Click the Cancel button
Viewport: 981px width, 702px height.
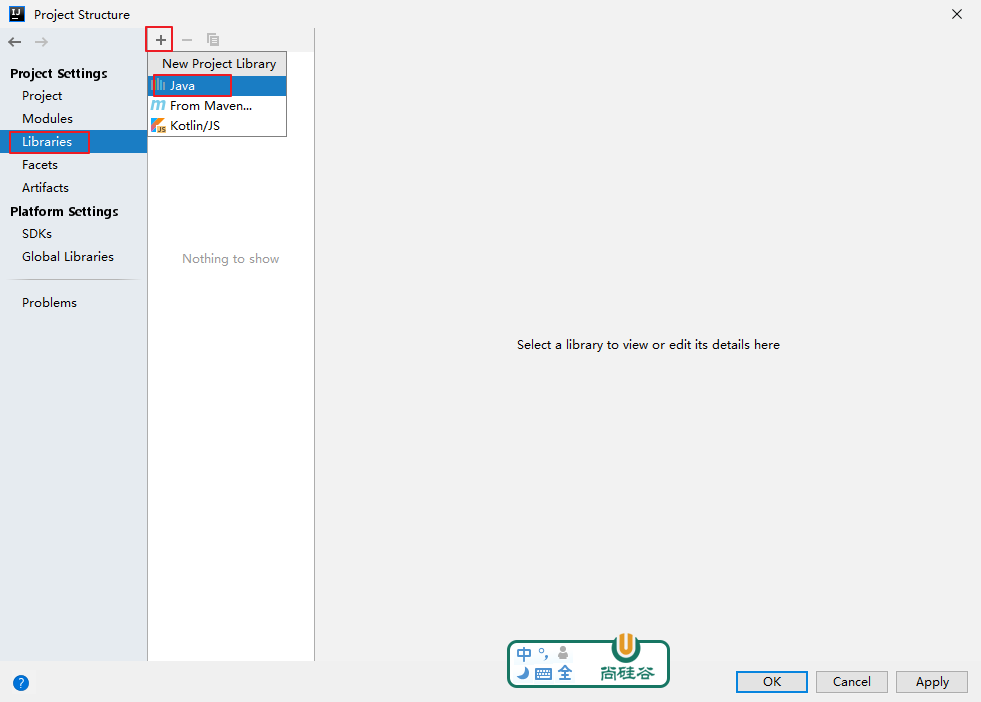coord(851,682)
